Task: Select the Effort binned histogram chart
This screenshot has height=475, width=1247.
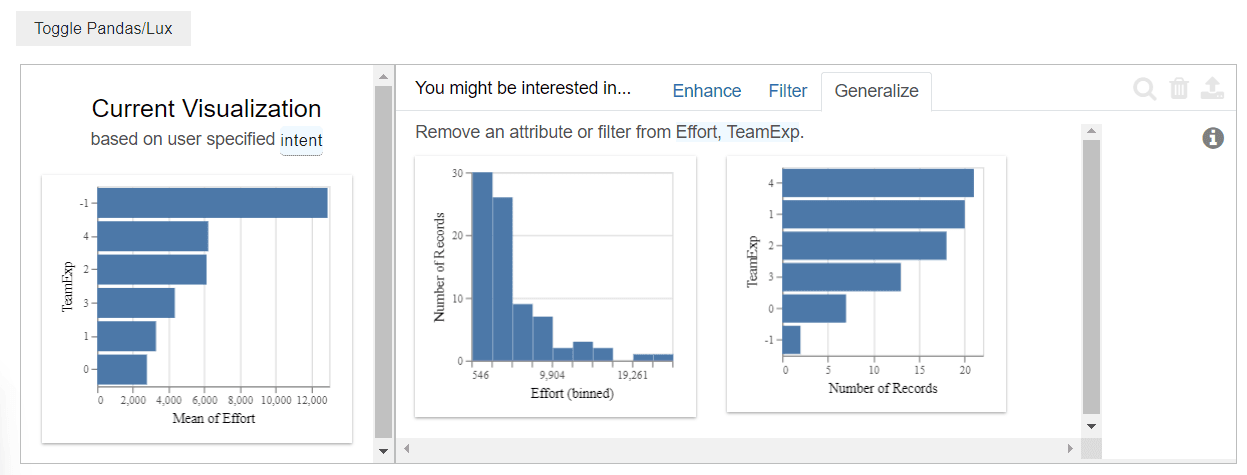Action: click(x=555, y=285)
